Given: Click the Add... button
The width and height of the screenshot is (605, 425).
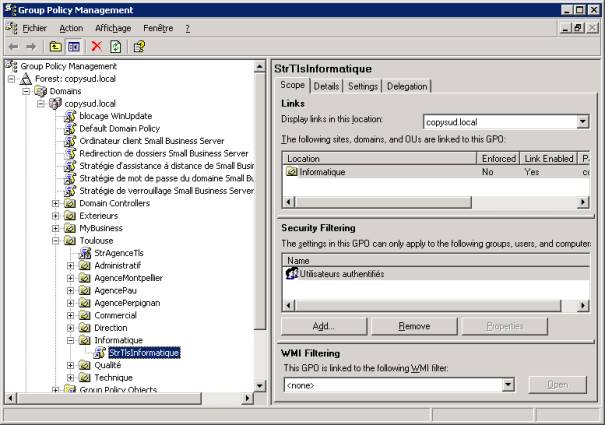Looking at the screenshot, I should [x=322, y=326].
